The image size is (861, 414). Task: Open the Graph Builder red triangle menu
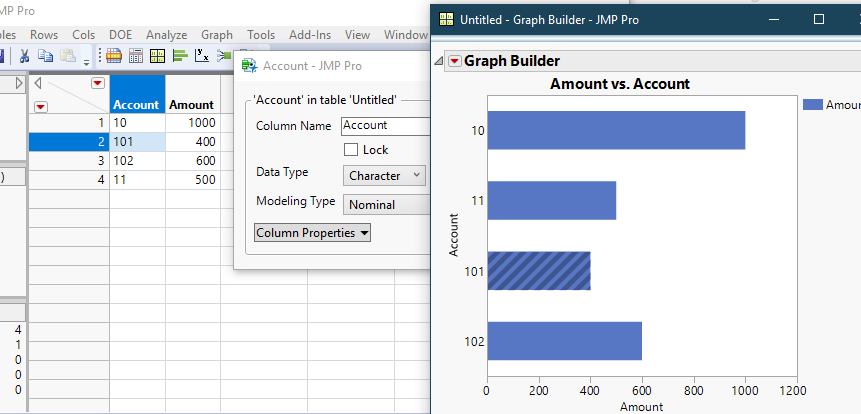pyautogui.click(x=455, y=62)
